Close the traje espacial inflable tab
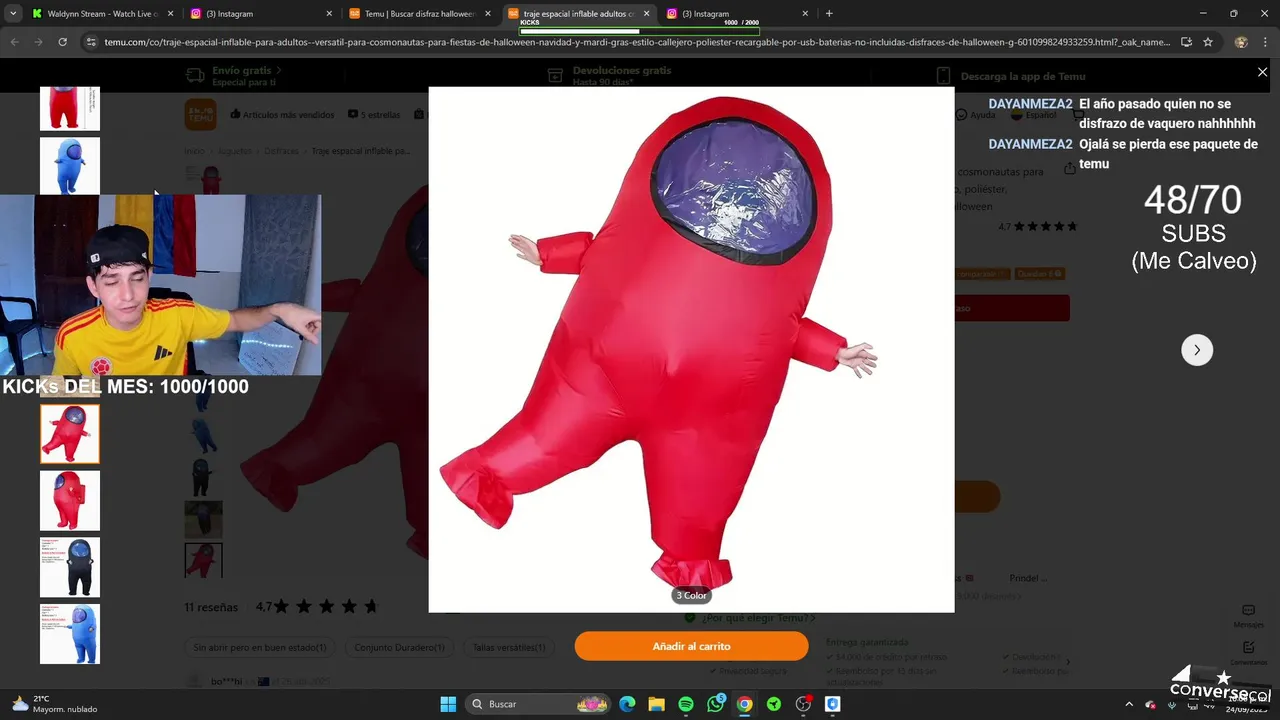The width and height of the screenshot is (1280, 720). pos(646,14)
